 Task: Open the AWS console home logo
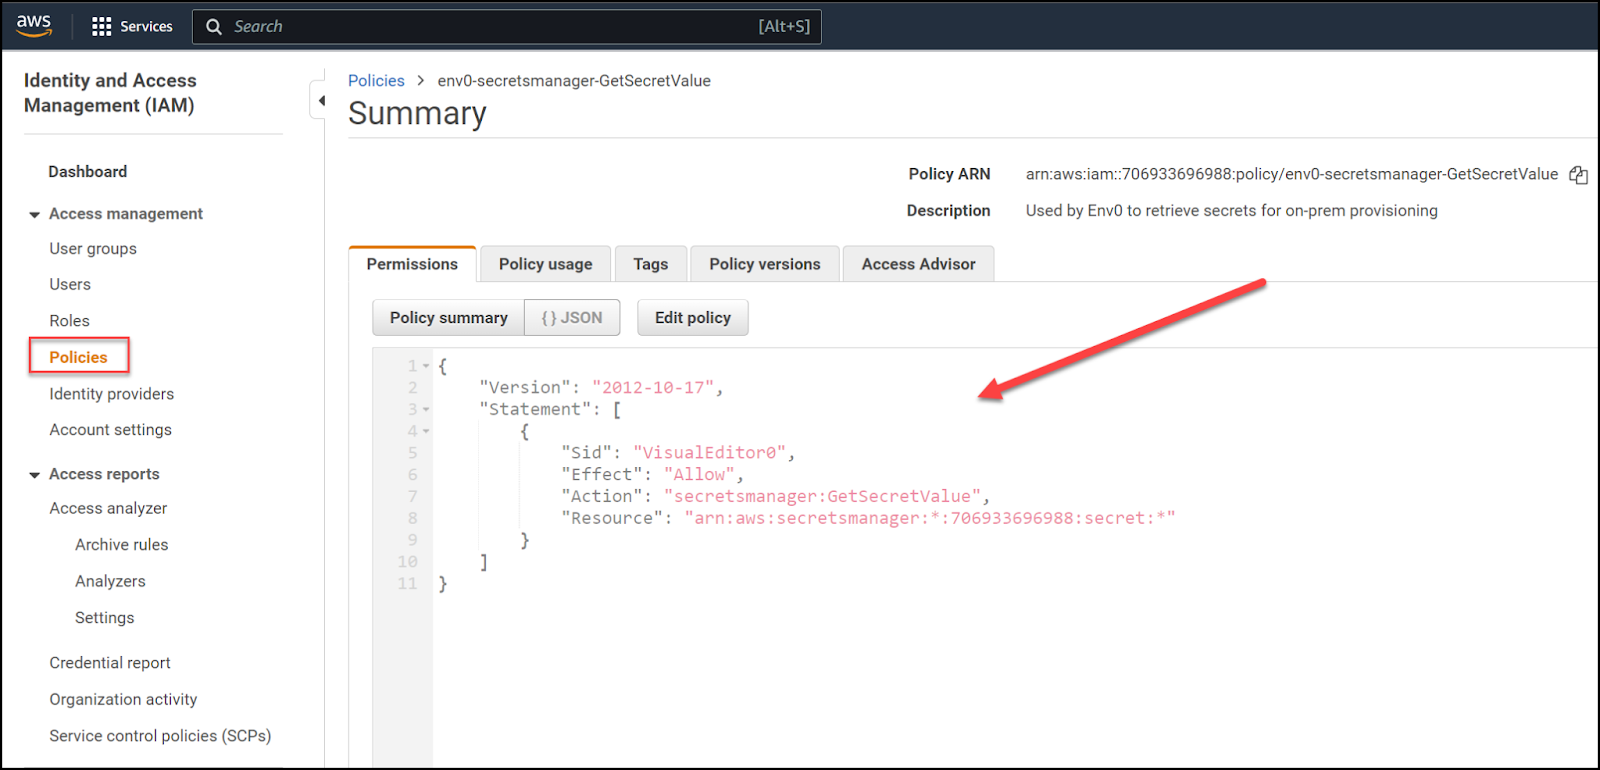point(34,26)
